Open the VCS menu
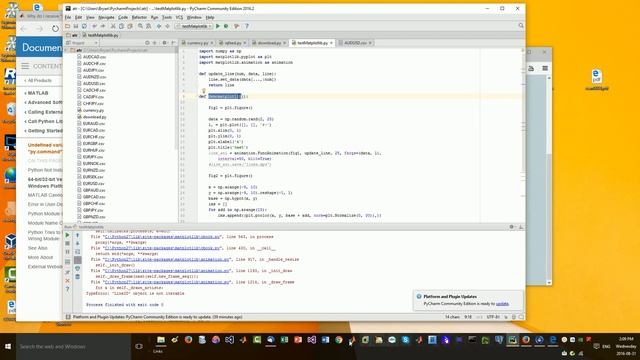The image size is (640, 360). click(x=179, y=18)
